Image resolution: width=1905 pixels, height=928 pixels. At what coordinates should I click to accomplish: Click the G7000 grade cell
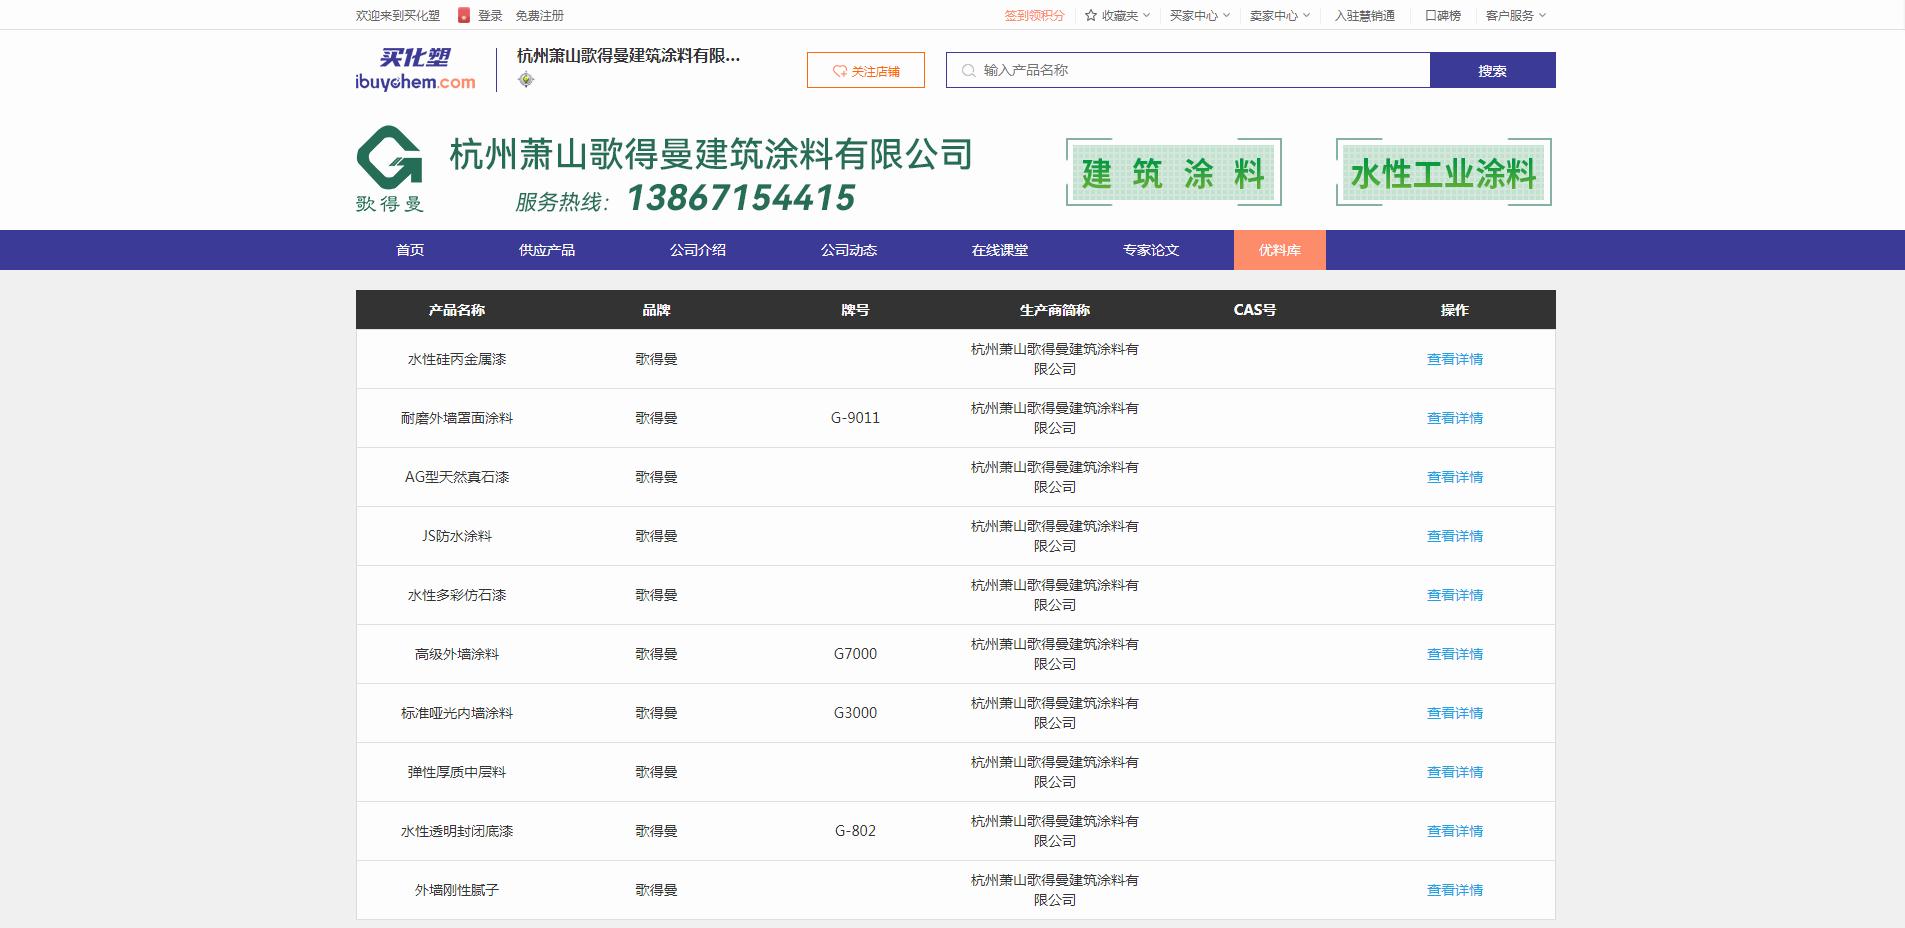[855, 654]
